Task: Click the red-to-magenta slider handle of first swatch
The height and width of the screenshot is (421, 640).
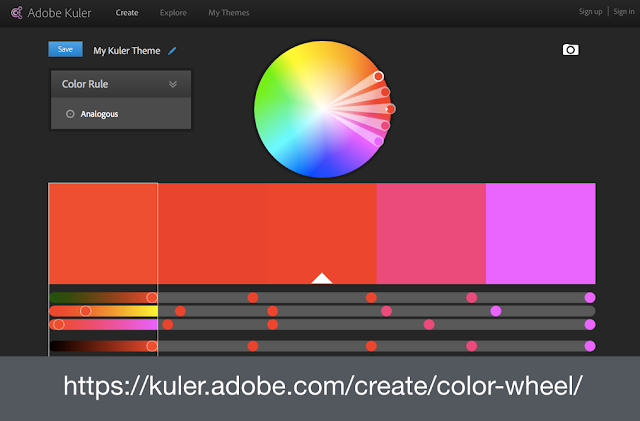Action: pyautogui.click(x=59, y=325)
